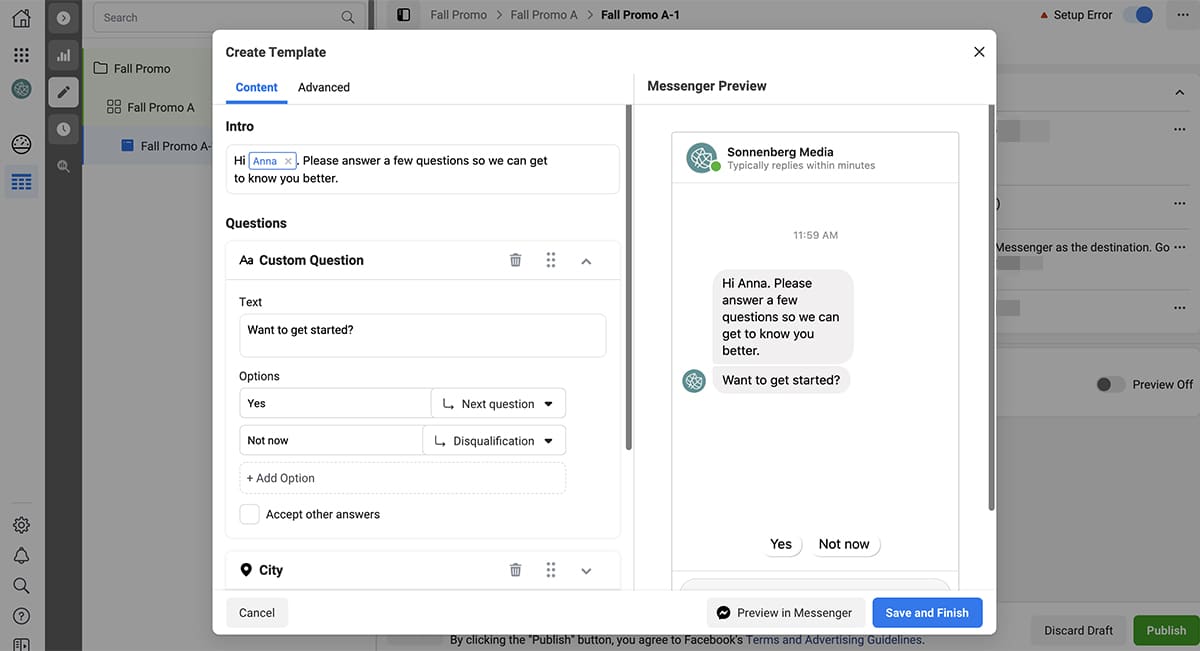The image size is (1200, 651).
Task: Click the help question mark icon
Action: [x=21, y=615]
